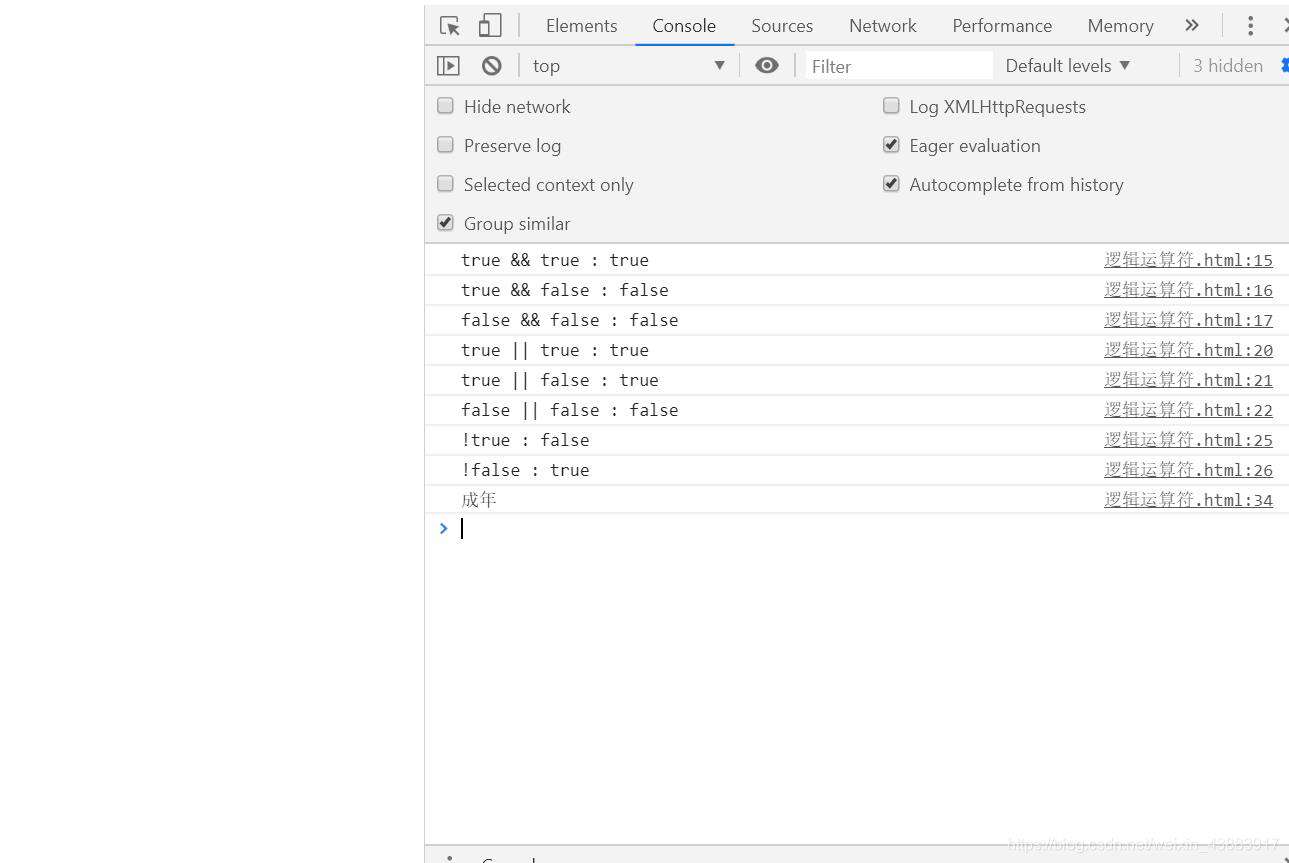This screenshot has height=863, width=1289.
Task: Click the 3 hidden messages label
Action: coord(1227,66)
